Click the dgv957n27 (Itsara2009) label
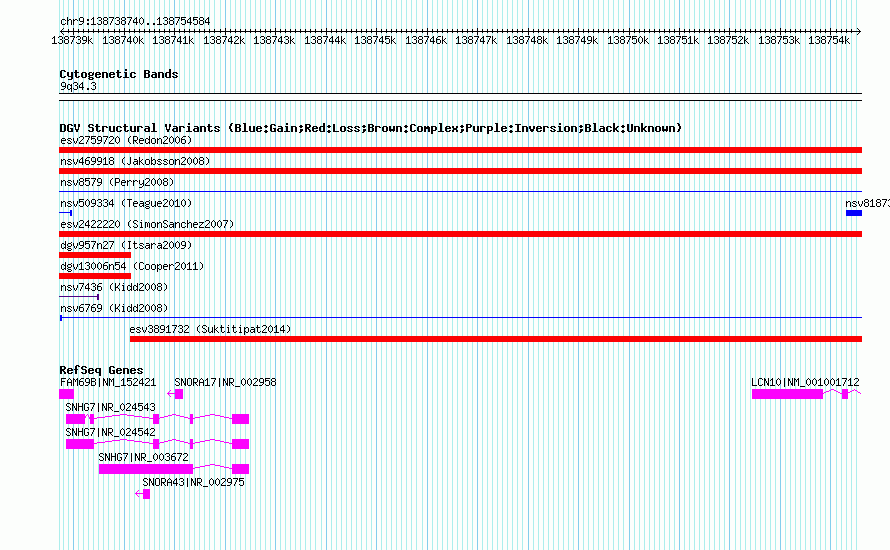 (x=126, y=245)
